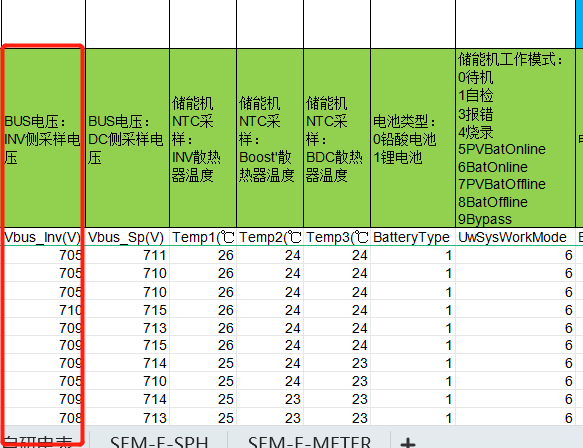Image resolution: width=583 pixels, height=448 pixels.
Task: Select the BatteryType header cell
Action: pos(413,237)
